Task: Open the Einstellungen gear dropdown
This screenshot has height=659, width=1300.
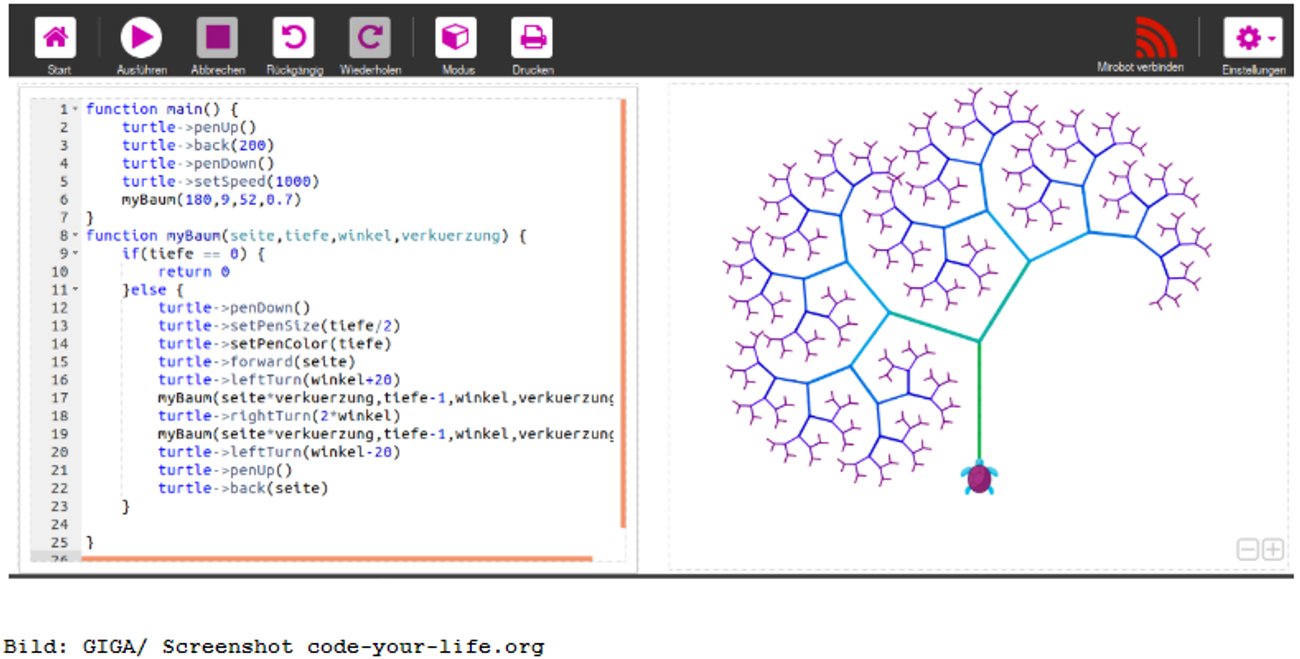Action: click(1252, 39)
